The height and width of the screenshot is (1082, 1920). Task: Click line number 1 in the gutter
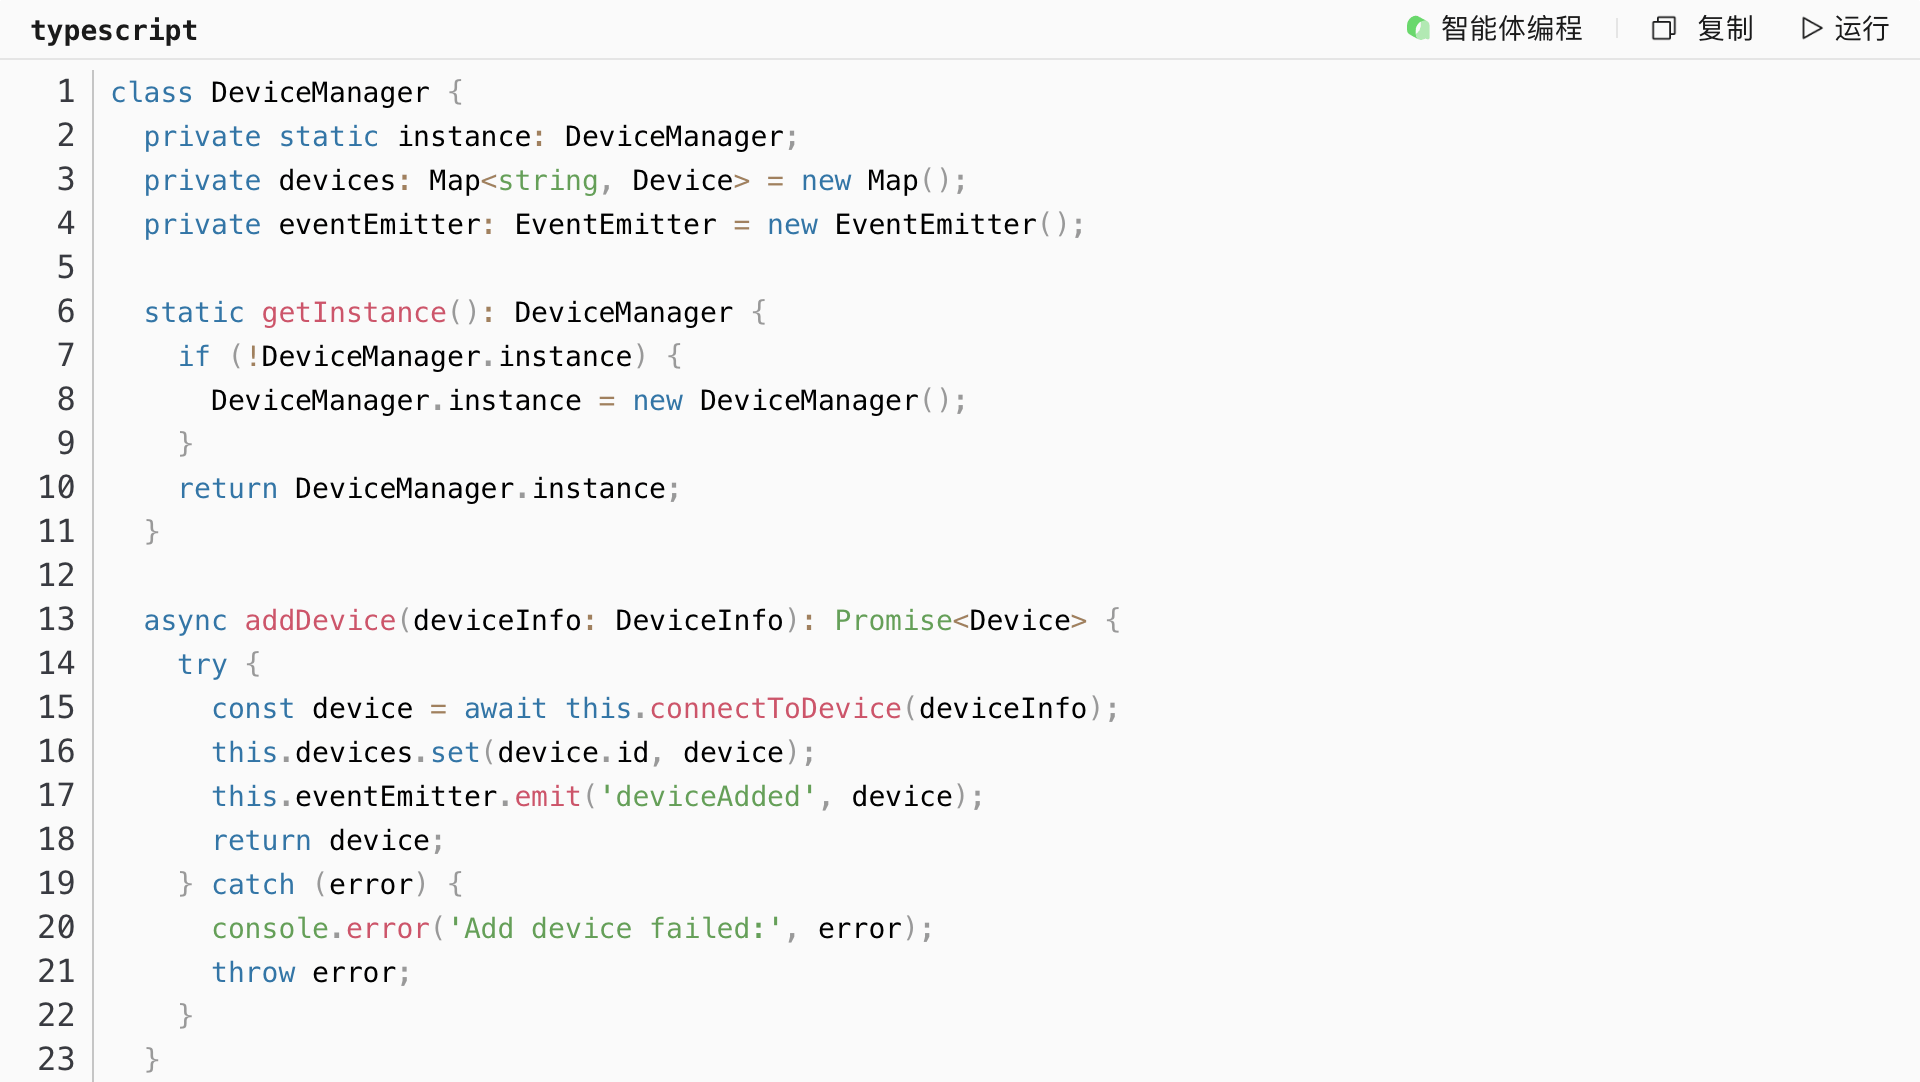(66, 92)
